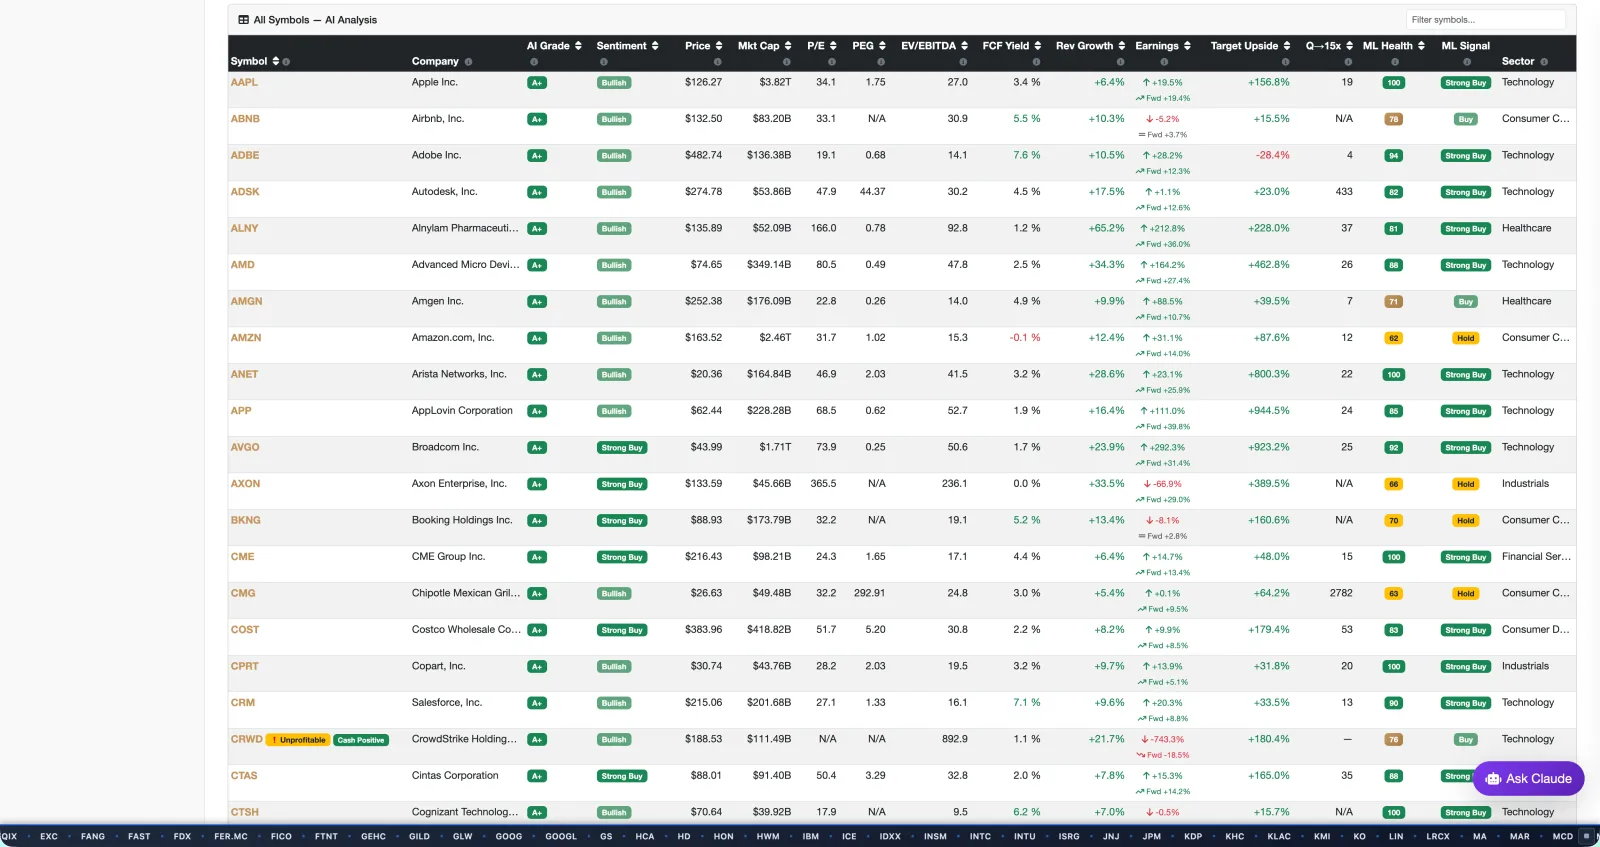Click the small icon at ticker bar end
The height and width of the screenshot is (847, 1600).
pos(1586,836)
